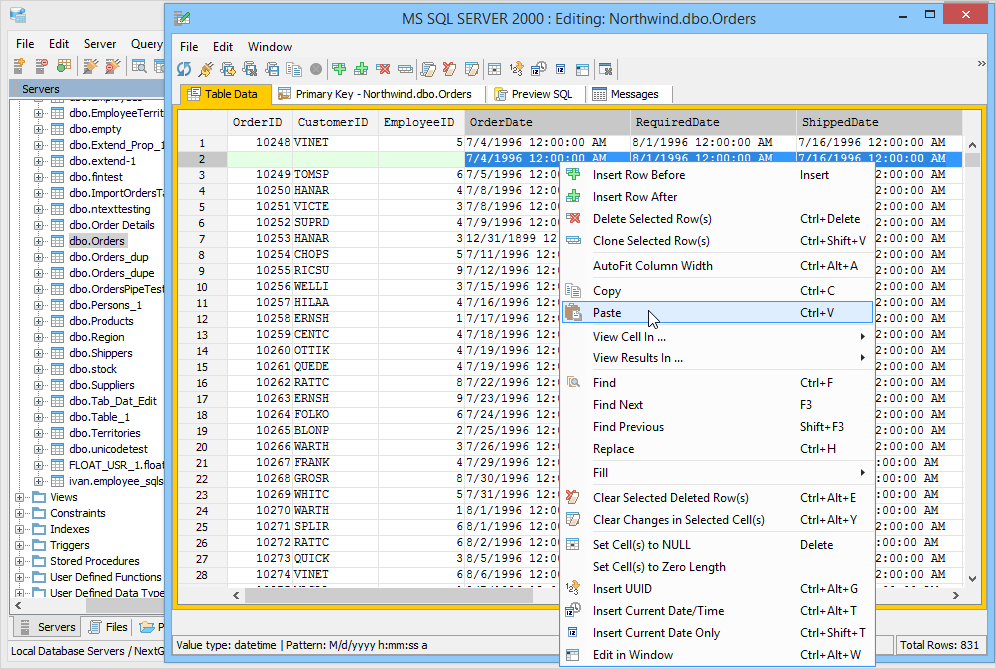The width and height of the screenshot is (996, 669).
Task: Choose Paste from the context menu
Action: coord(717,313)
